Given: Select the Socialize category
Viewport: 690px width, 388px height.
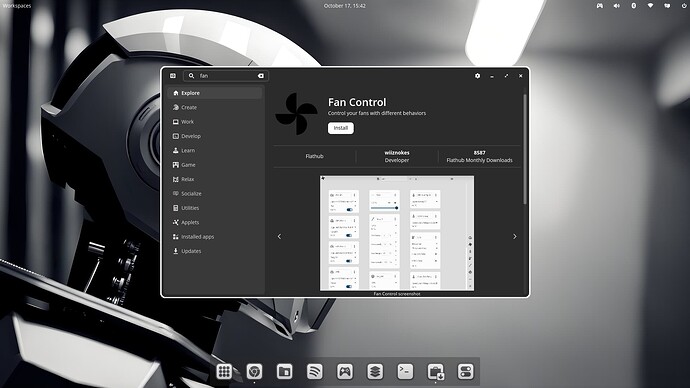Looking at the screenshot, I should pyautogui.click(x=215, y=194).
